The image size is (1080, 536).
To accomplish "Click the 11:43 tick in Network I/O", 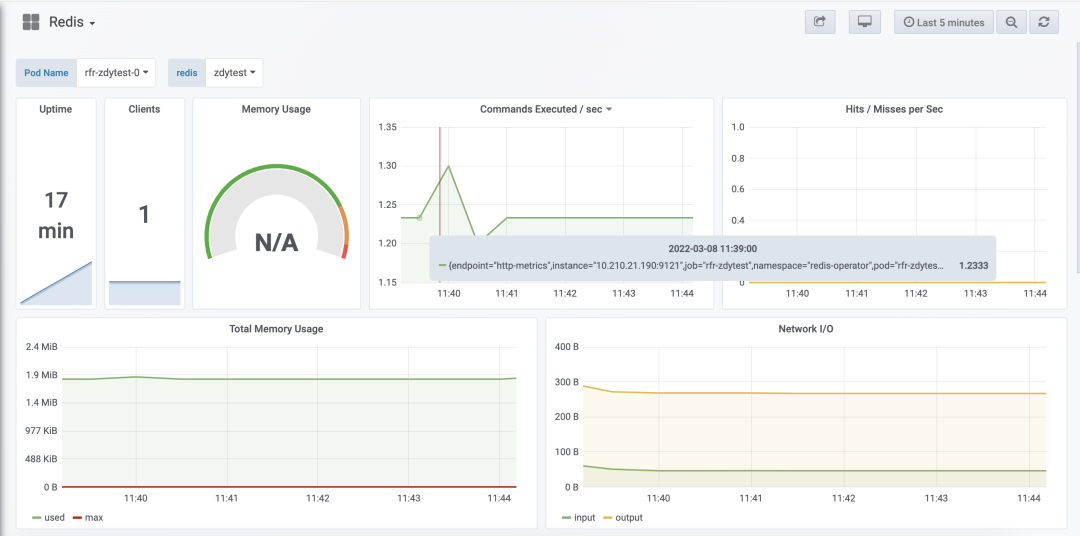I will coord(936,498).
